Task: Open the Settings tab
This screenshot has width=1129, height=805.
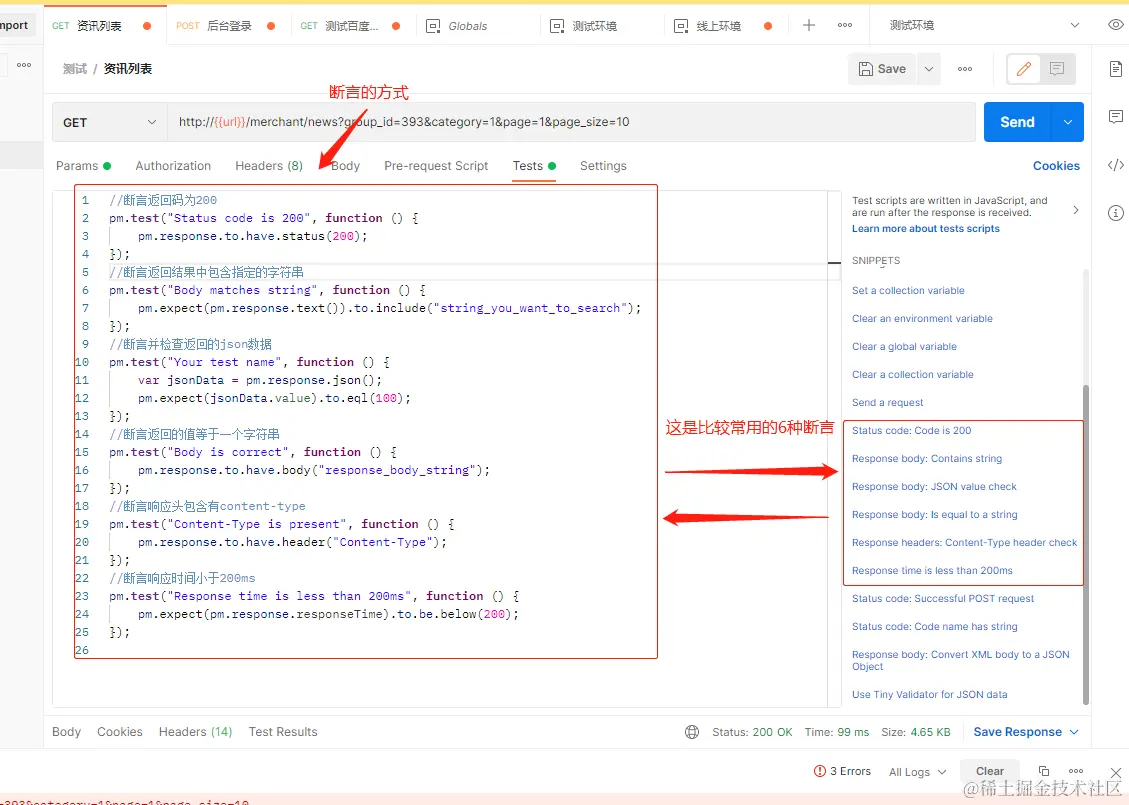Action: coord(603,166)
